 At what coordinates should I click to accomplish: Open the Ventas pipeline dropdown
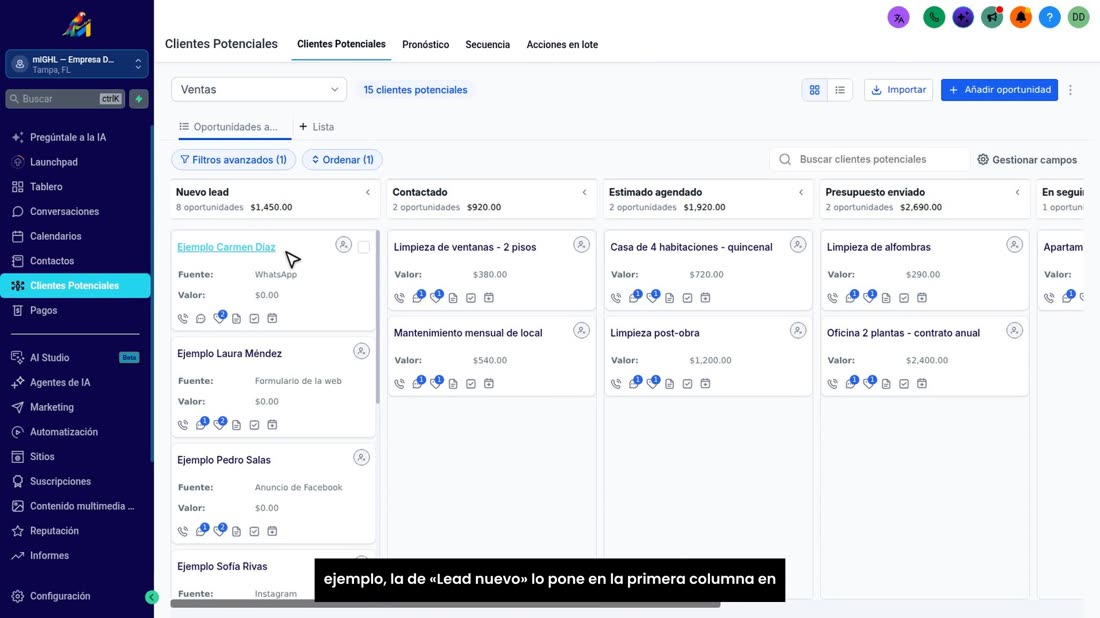pyautogui.click(x=259, y=90)
